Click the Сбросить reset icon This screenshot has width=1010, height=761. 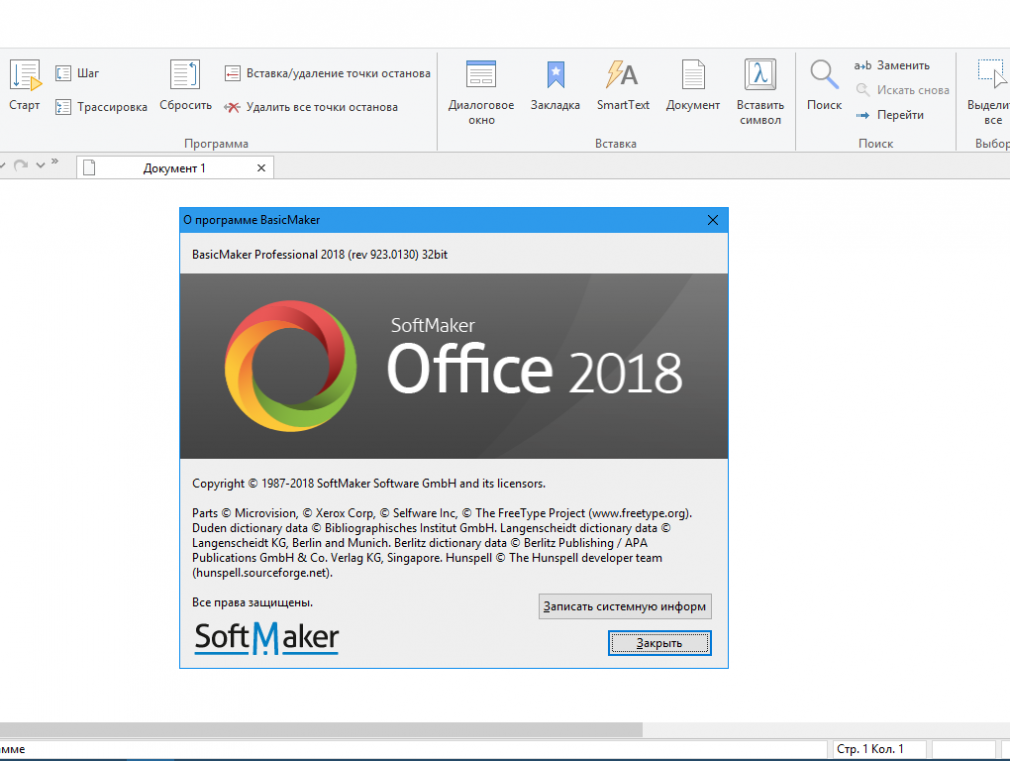coord(186,85)
